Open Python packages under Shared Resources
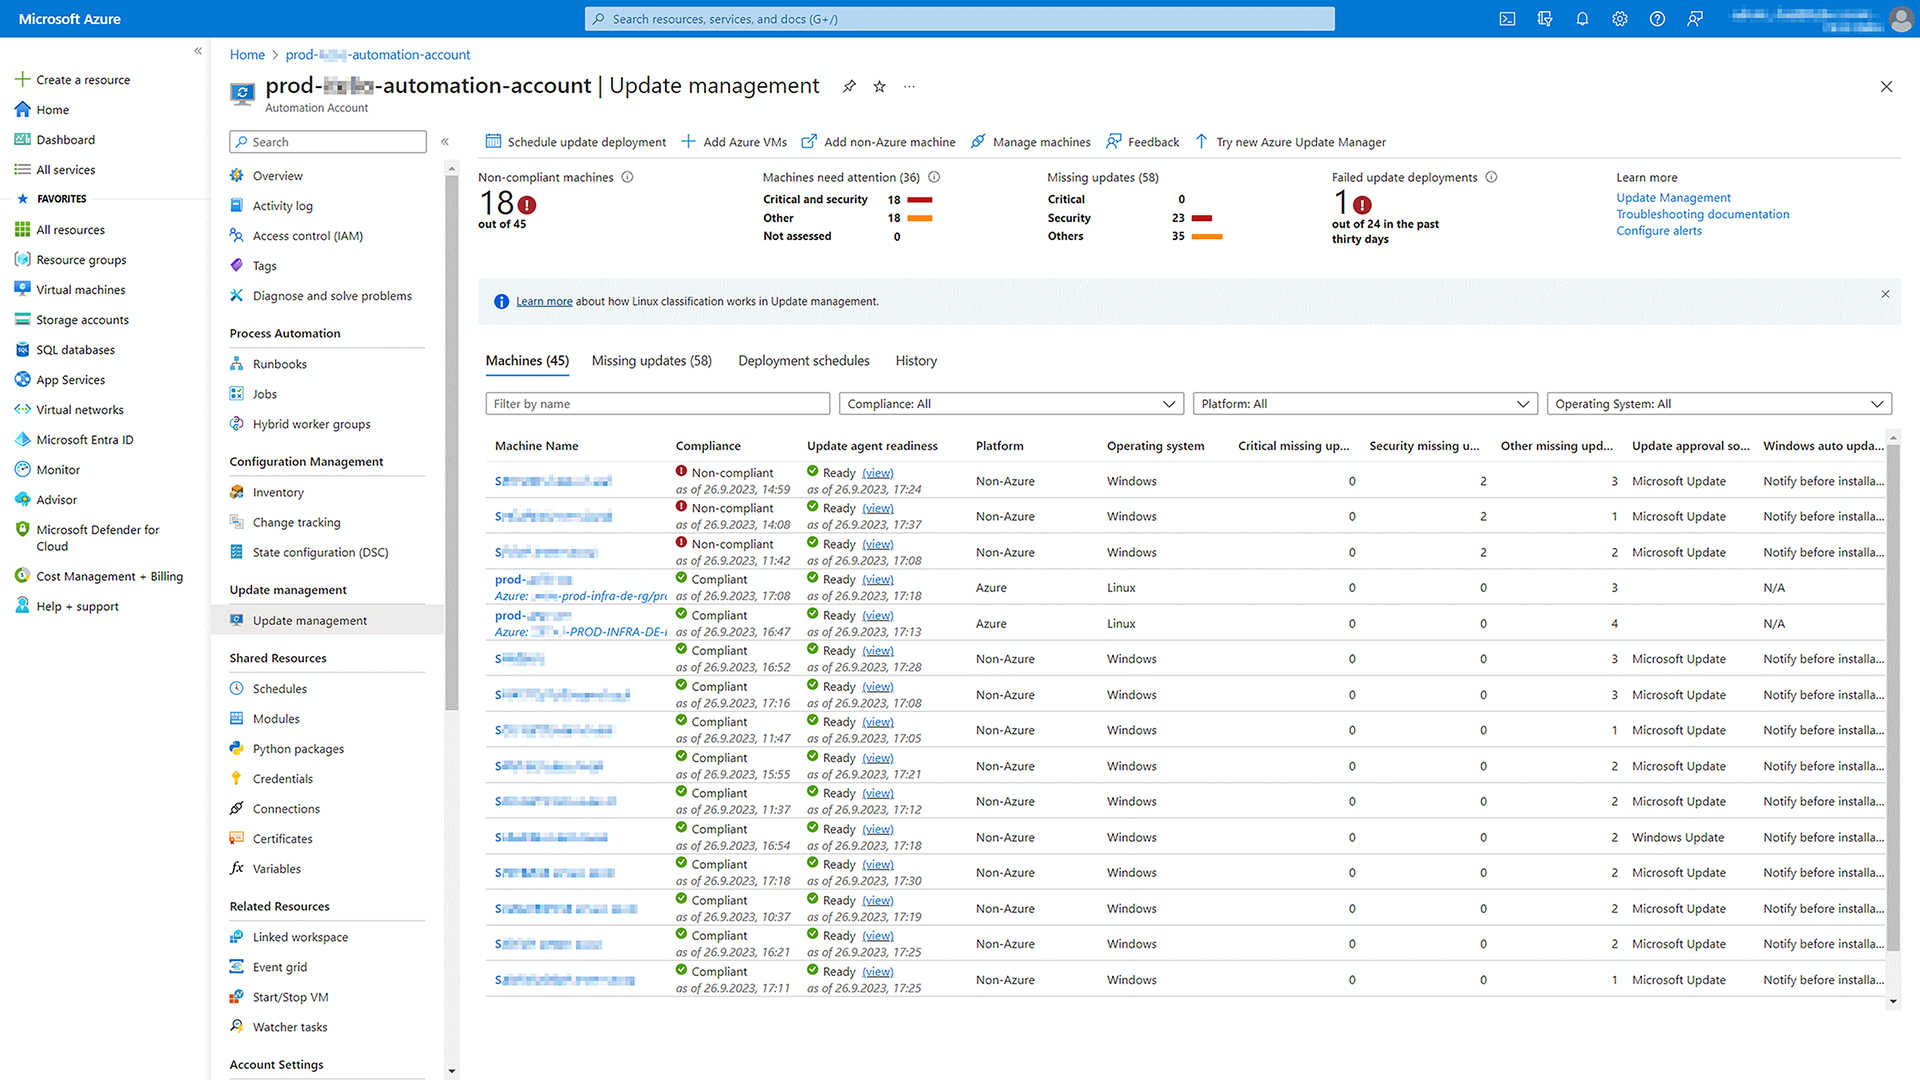The width and height of the screenshot is (1920, 1080). pyautogui.click(x=296, y=748)
